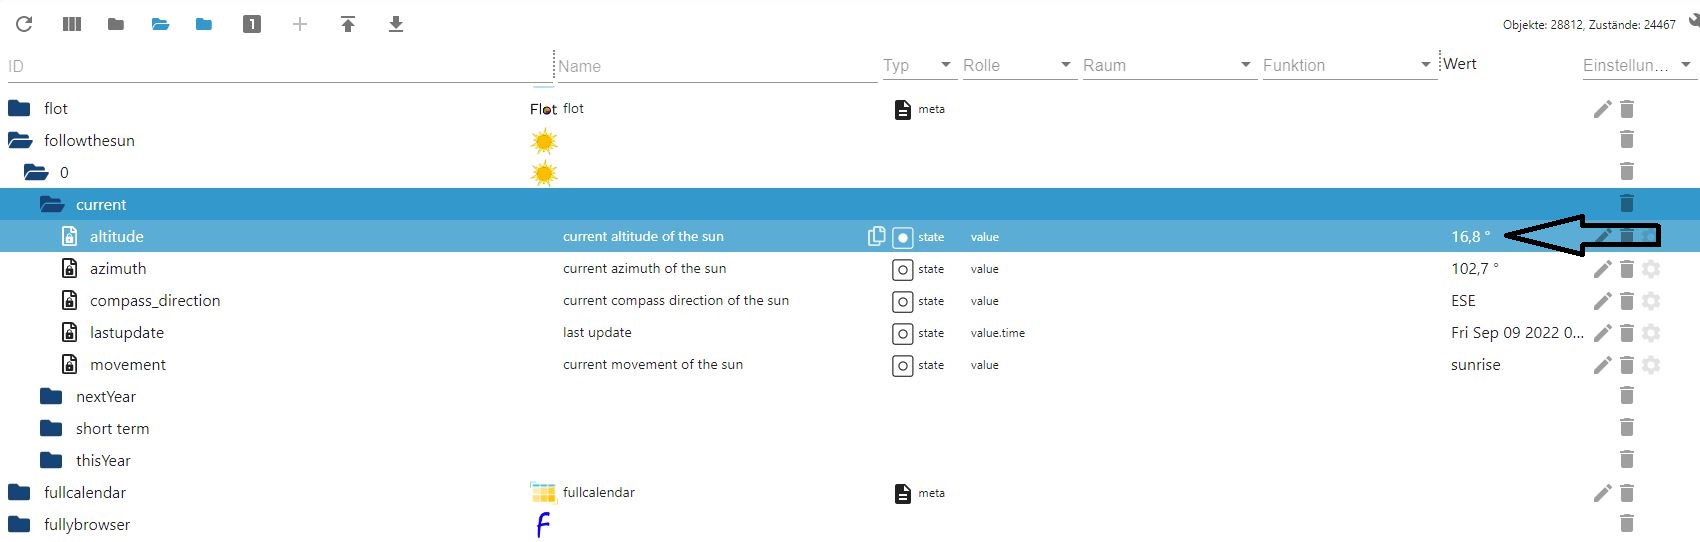
Task: Collapse all folders using closed folder icon
Action: pyautogui.click(x=116, y=24)
